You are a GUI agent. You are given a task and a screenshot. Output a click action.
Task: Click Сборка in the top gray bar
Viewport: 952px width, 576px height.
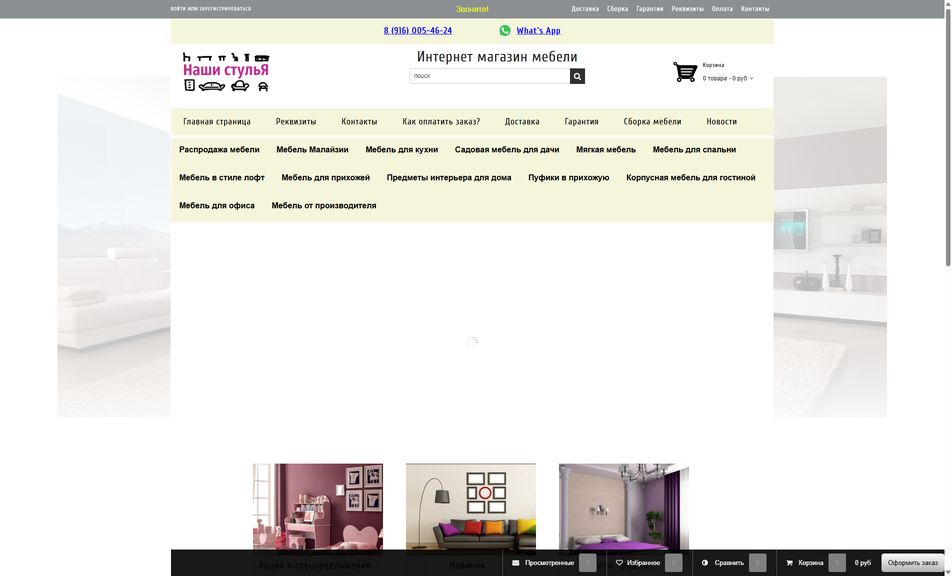click(x=617, y=9)
